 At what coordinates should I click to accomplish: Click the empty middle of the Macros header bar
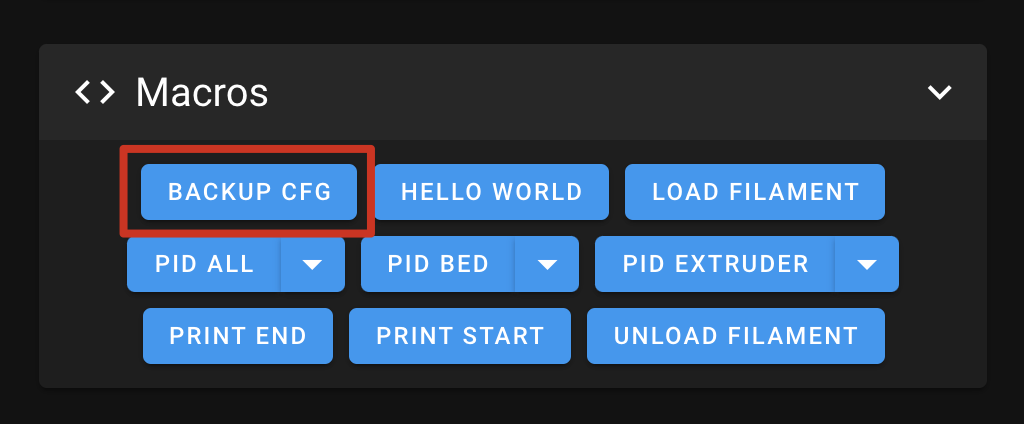point(600,93)
